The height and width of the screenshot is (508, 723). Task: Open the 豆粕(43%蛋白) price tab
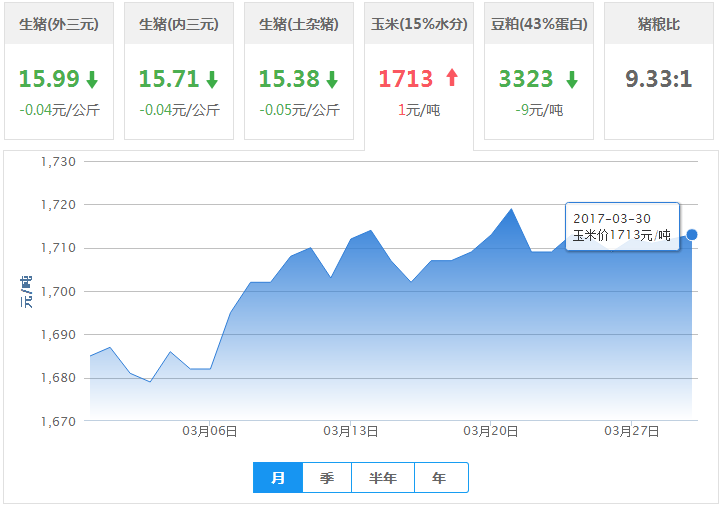point(539,71)
